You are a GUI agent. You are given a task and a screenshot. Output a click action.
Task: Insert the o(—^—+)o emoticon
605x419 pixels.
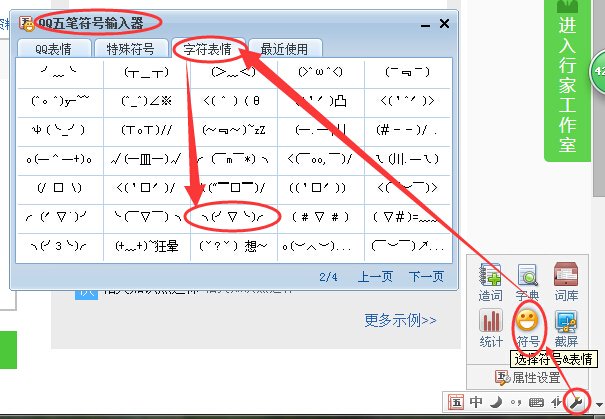(59, 159)
